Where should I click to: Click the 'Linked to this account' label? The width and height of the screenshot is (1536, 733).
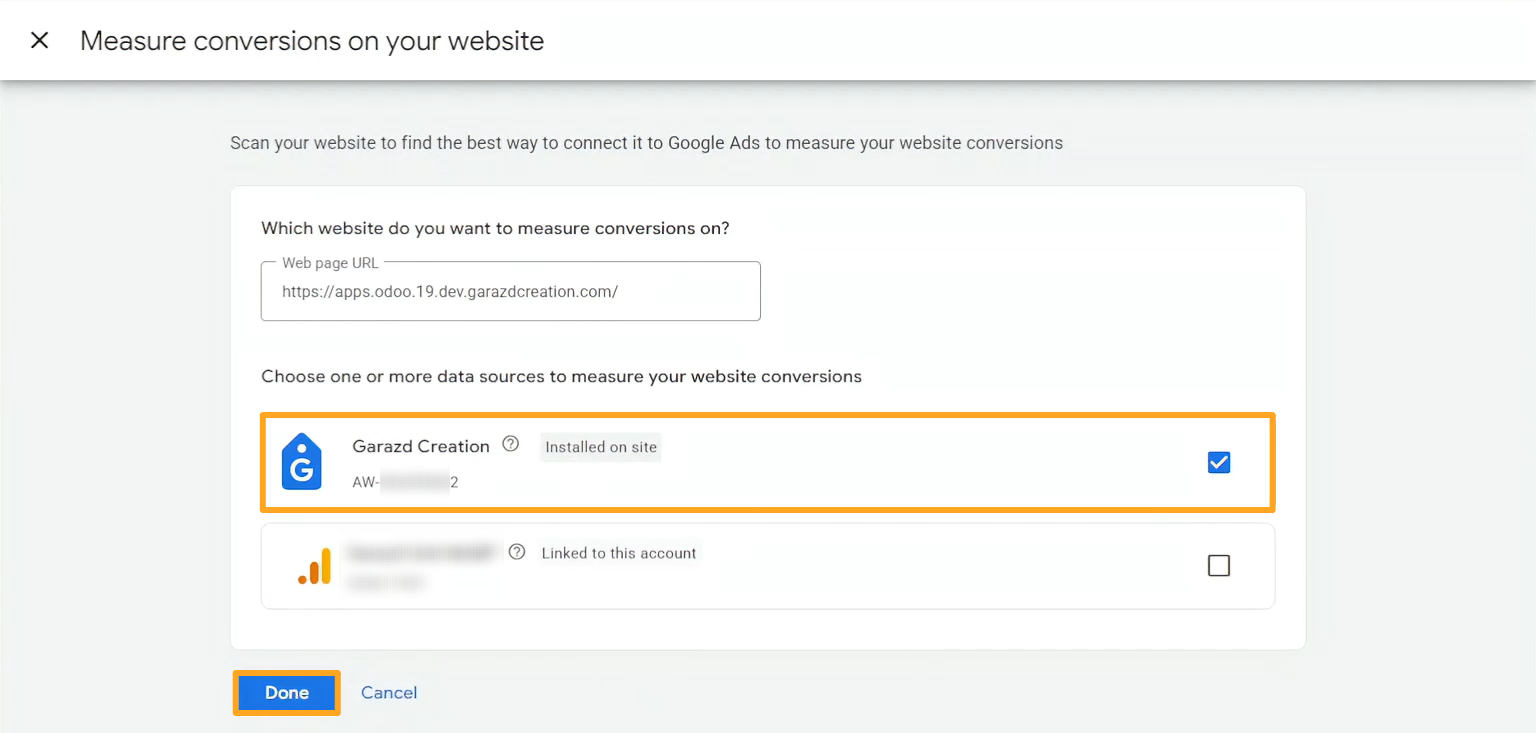[x=619, y=553]
